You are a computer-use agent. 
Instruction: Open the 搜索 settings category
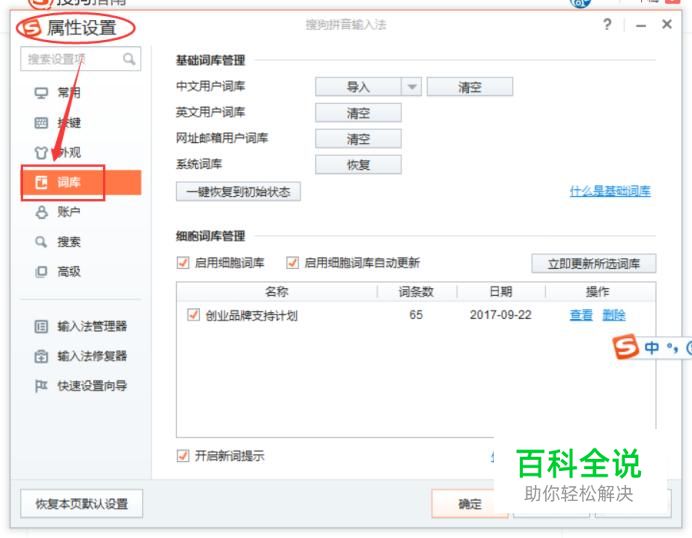tap(68, 242)
